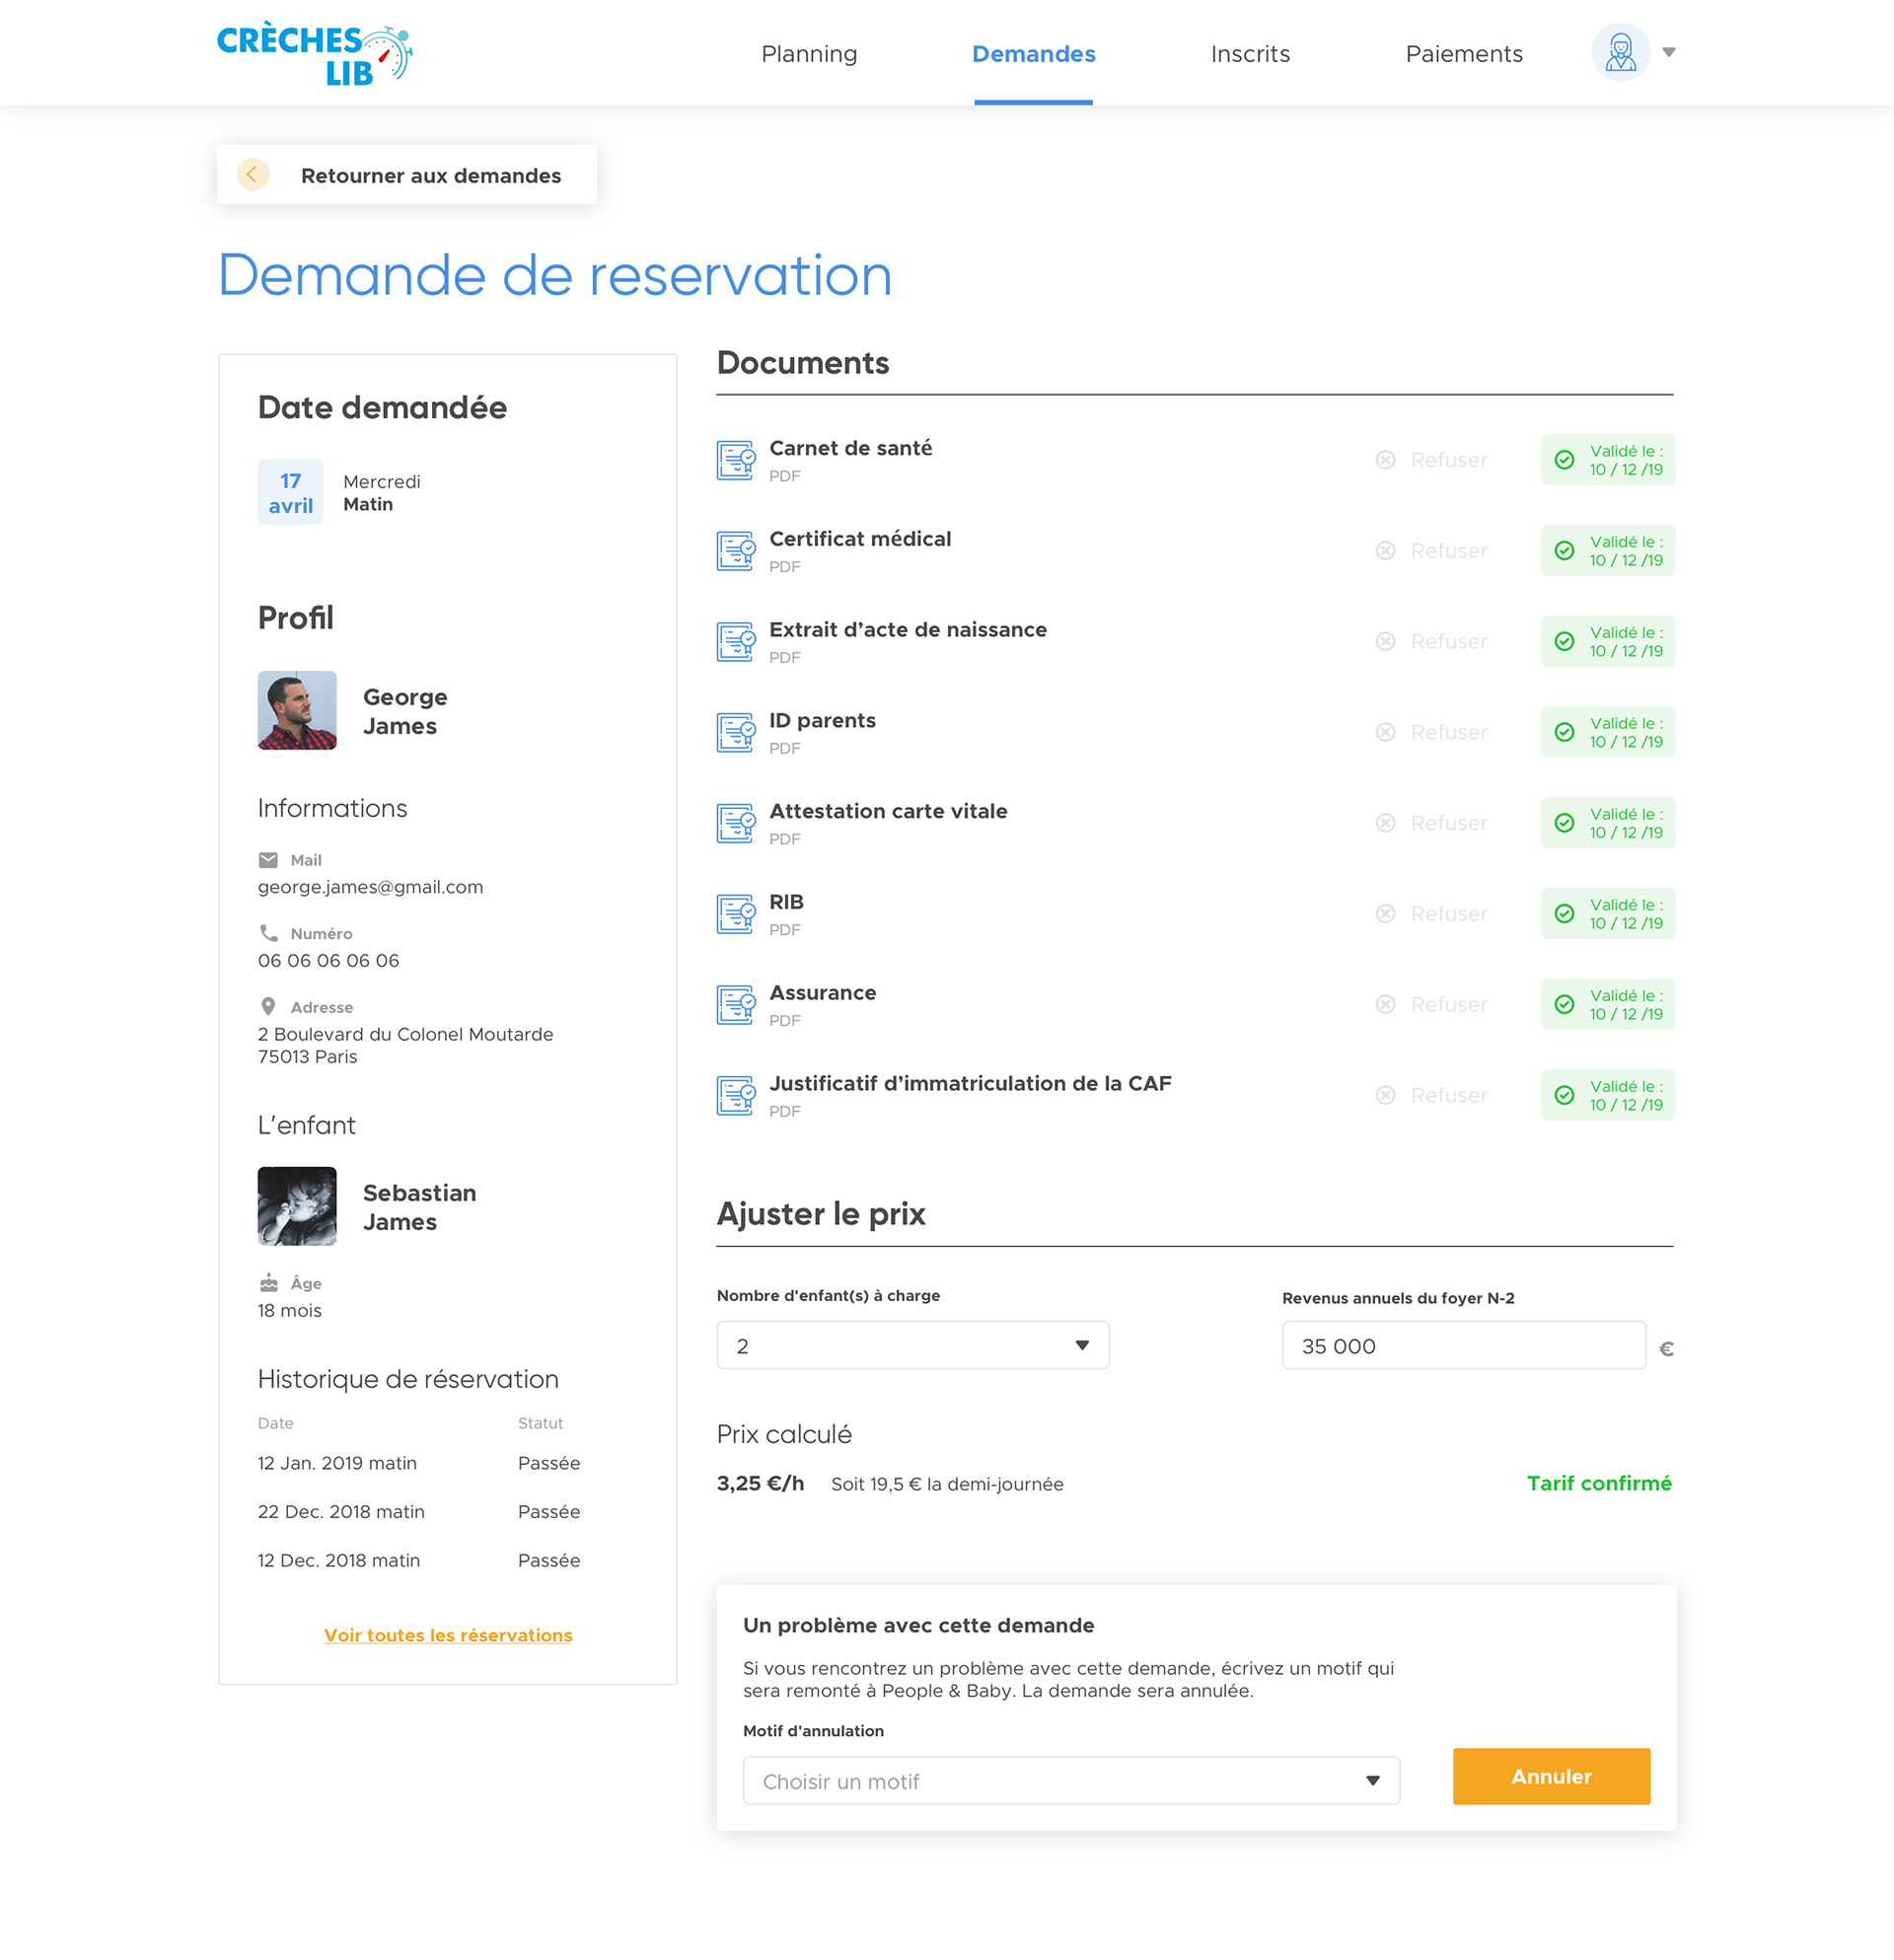The width and height of the screenshot is (1894, 1960).
Task: Open Nombre d'enfant(s) à charge dropdown
Action: (x=913, y=1346)
